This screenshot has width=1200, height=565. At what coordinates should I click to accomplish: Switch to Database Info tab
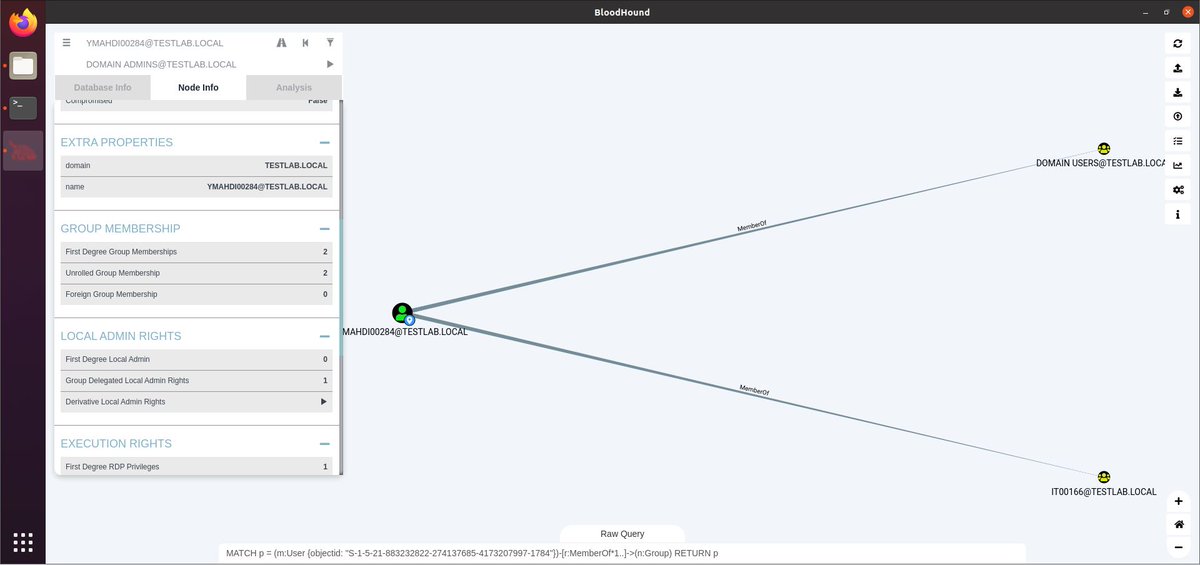tap(102, 88)
